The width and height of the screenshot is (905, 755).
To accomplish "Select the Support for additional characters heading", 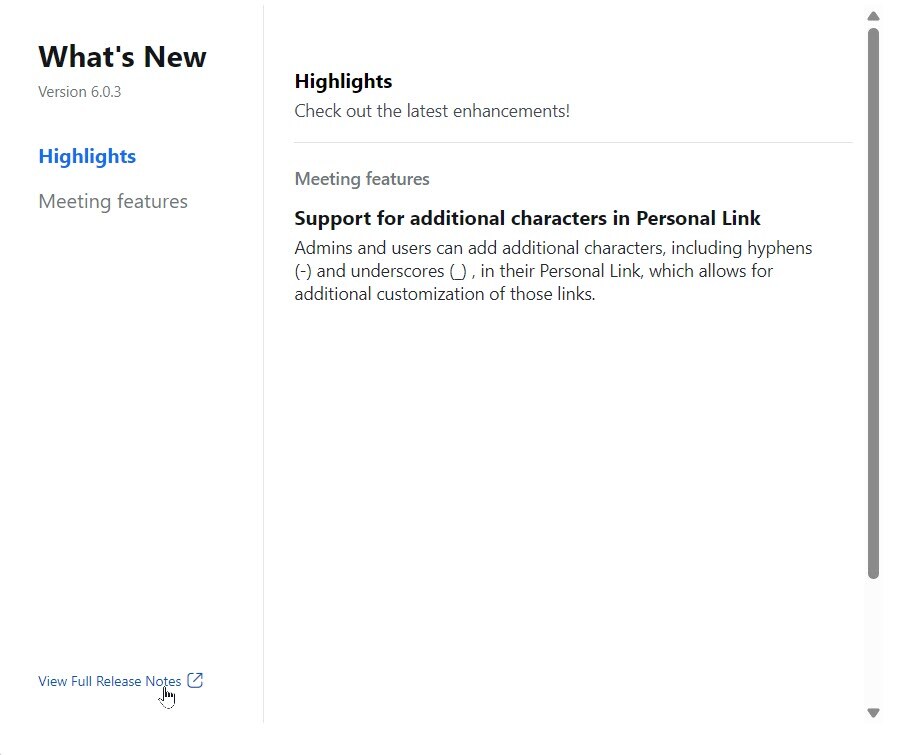I will (x=527, y=218).
